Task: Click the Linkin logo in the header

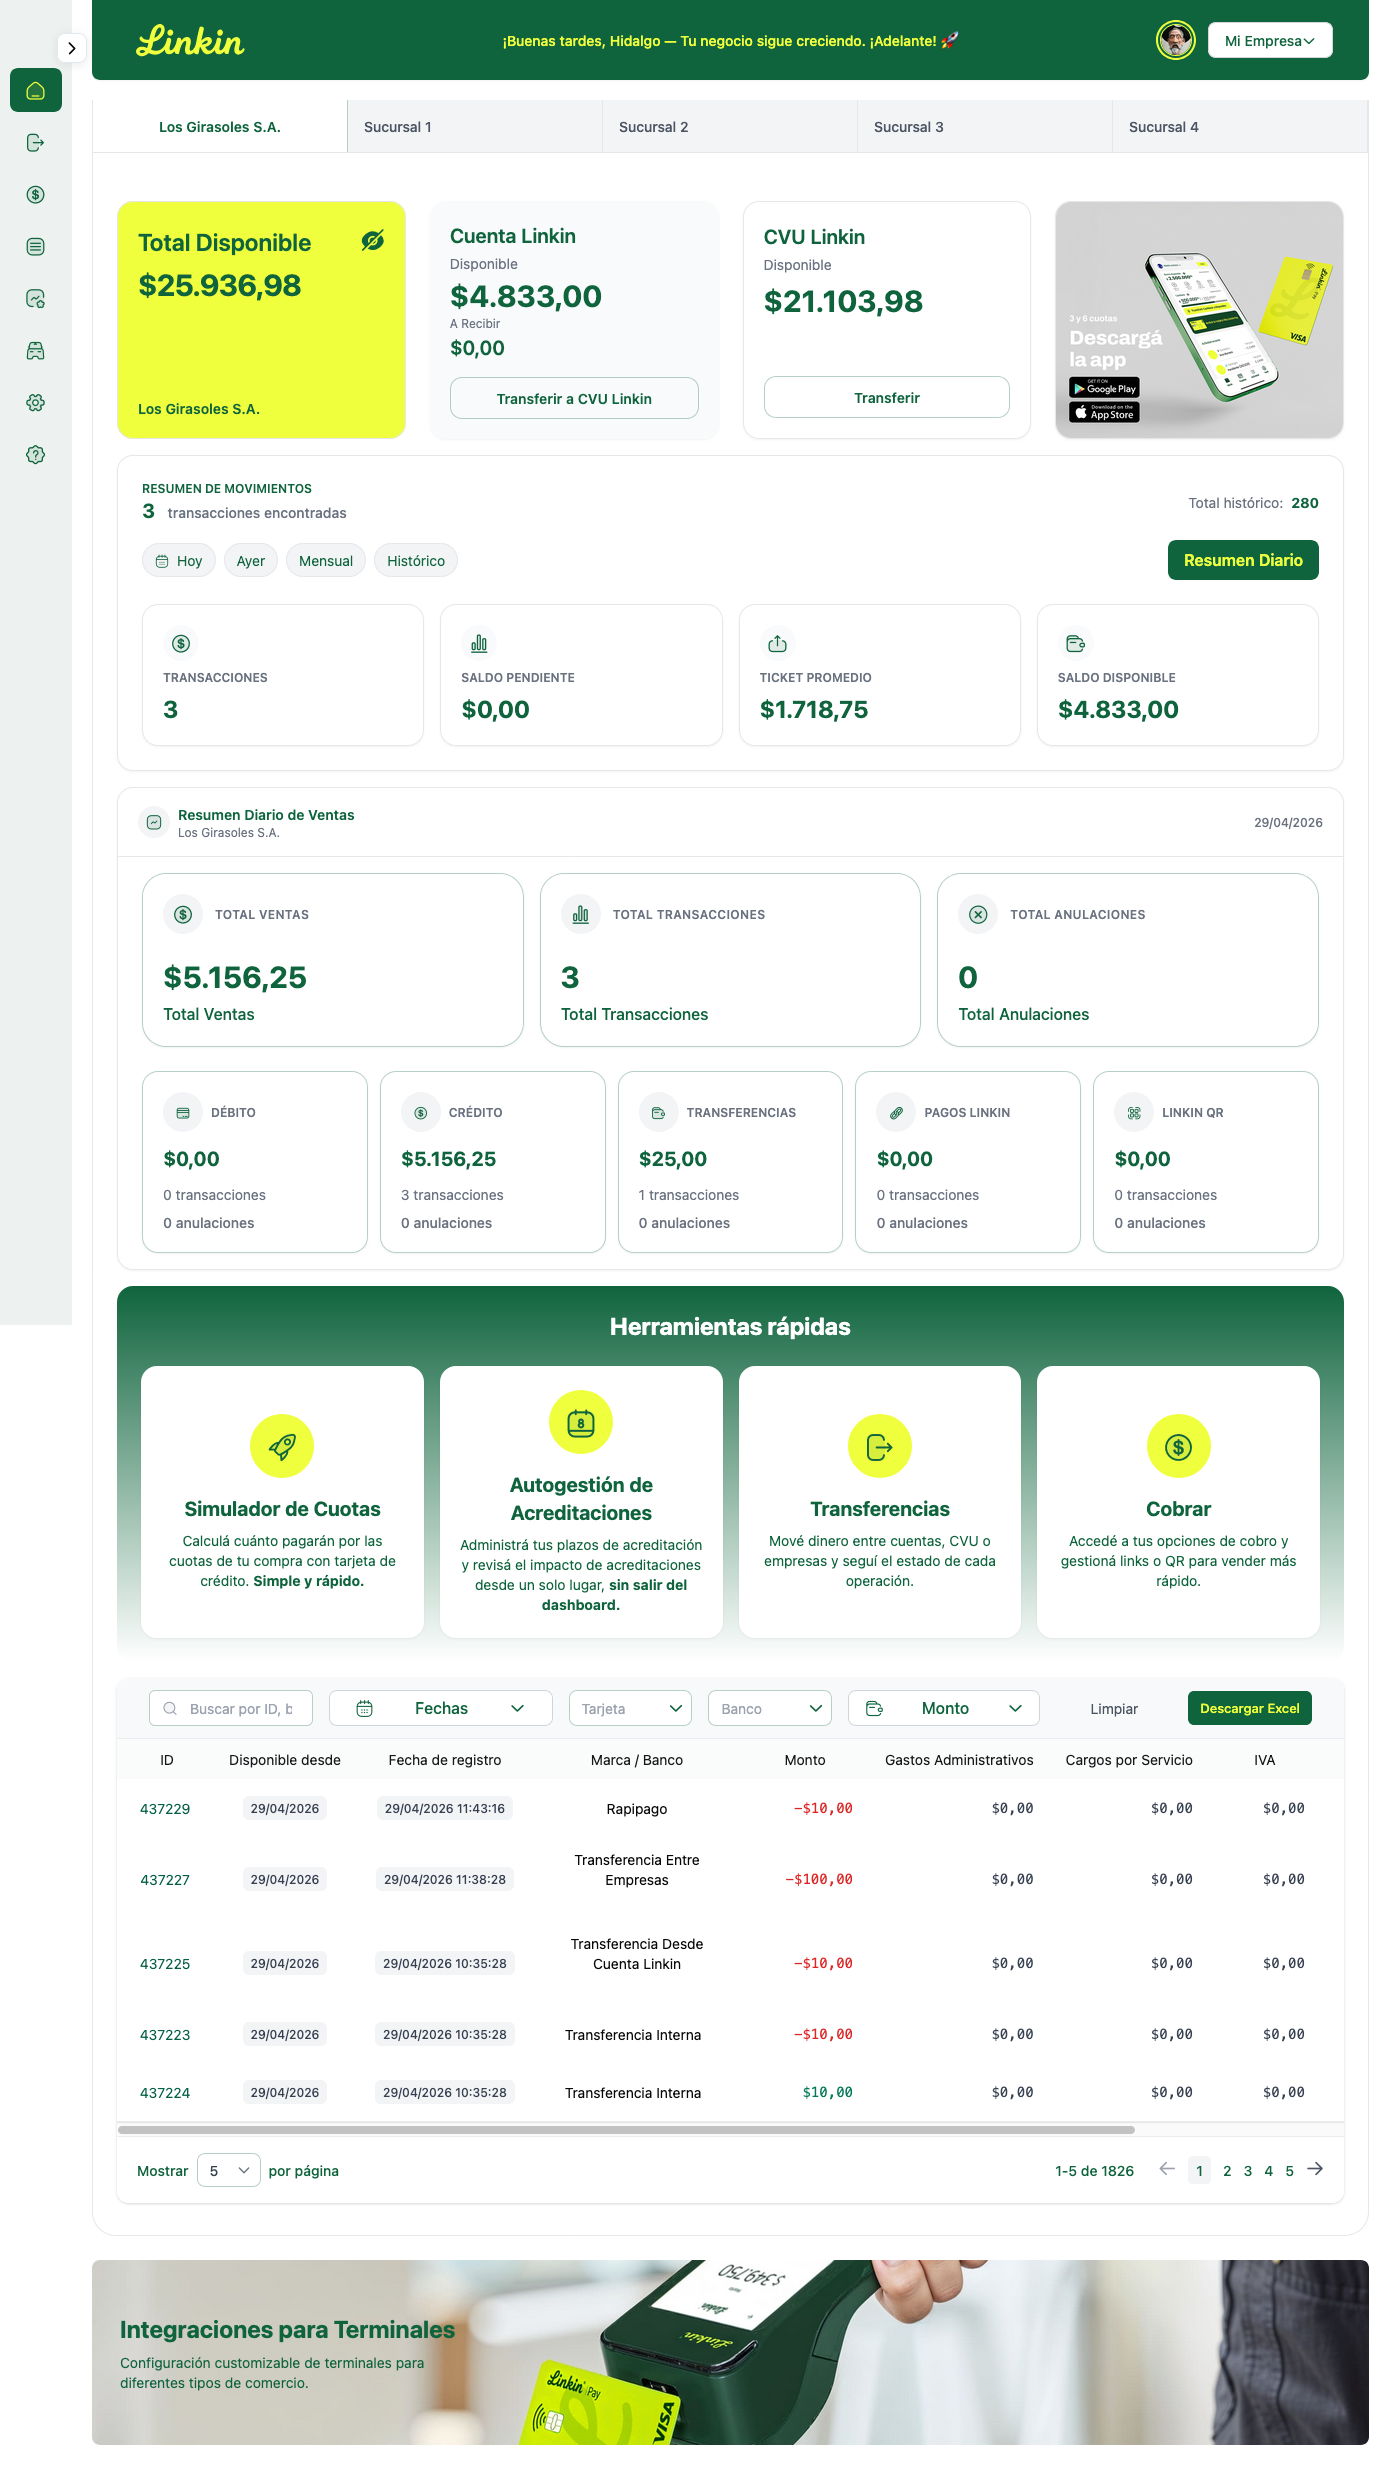Action: [190, 41]
